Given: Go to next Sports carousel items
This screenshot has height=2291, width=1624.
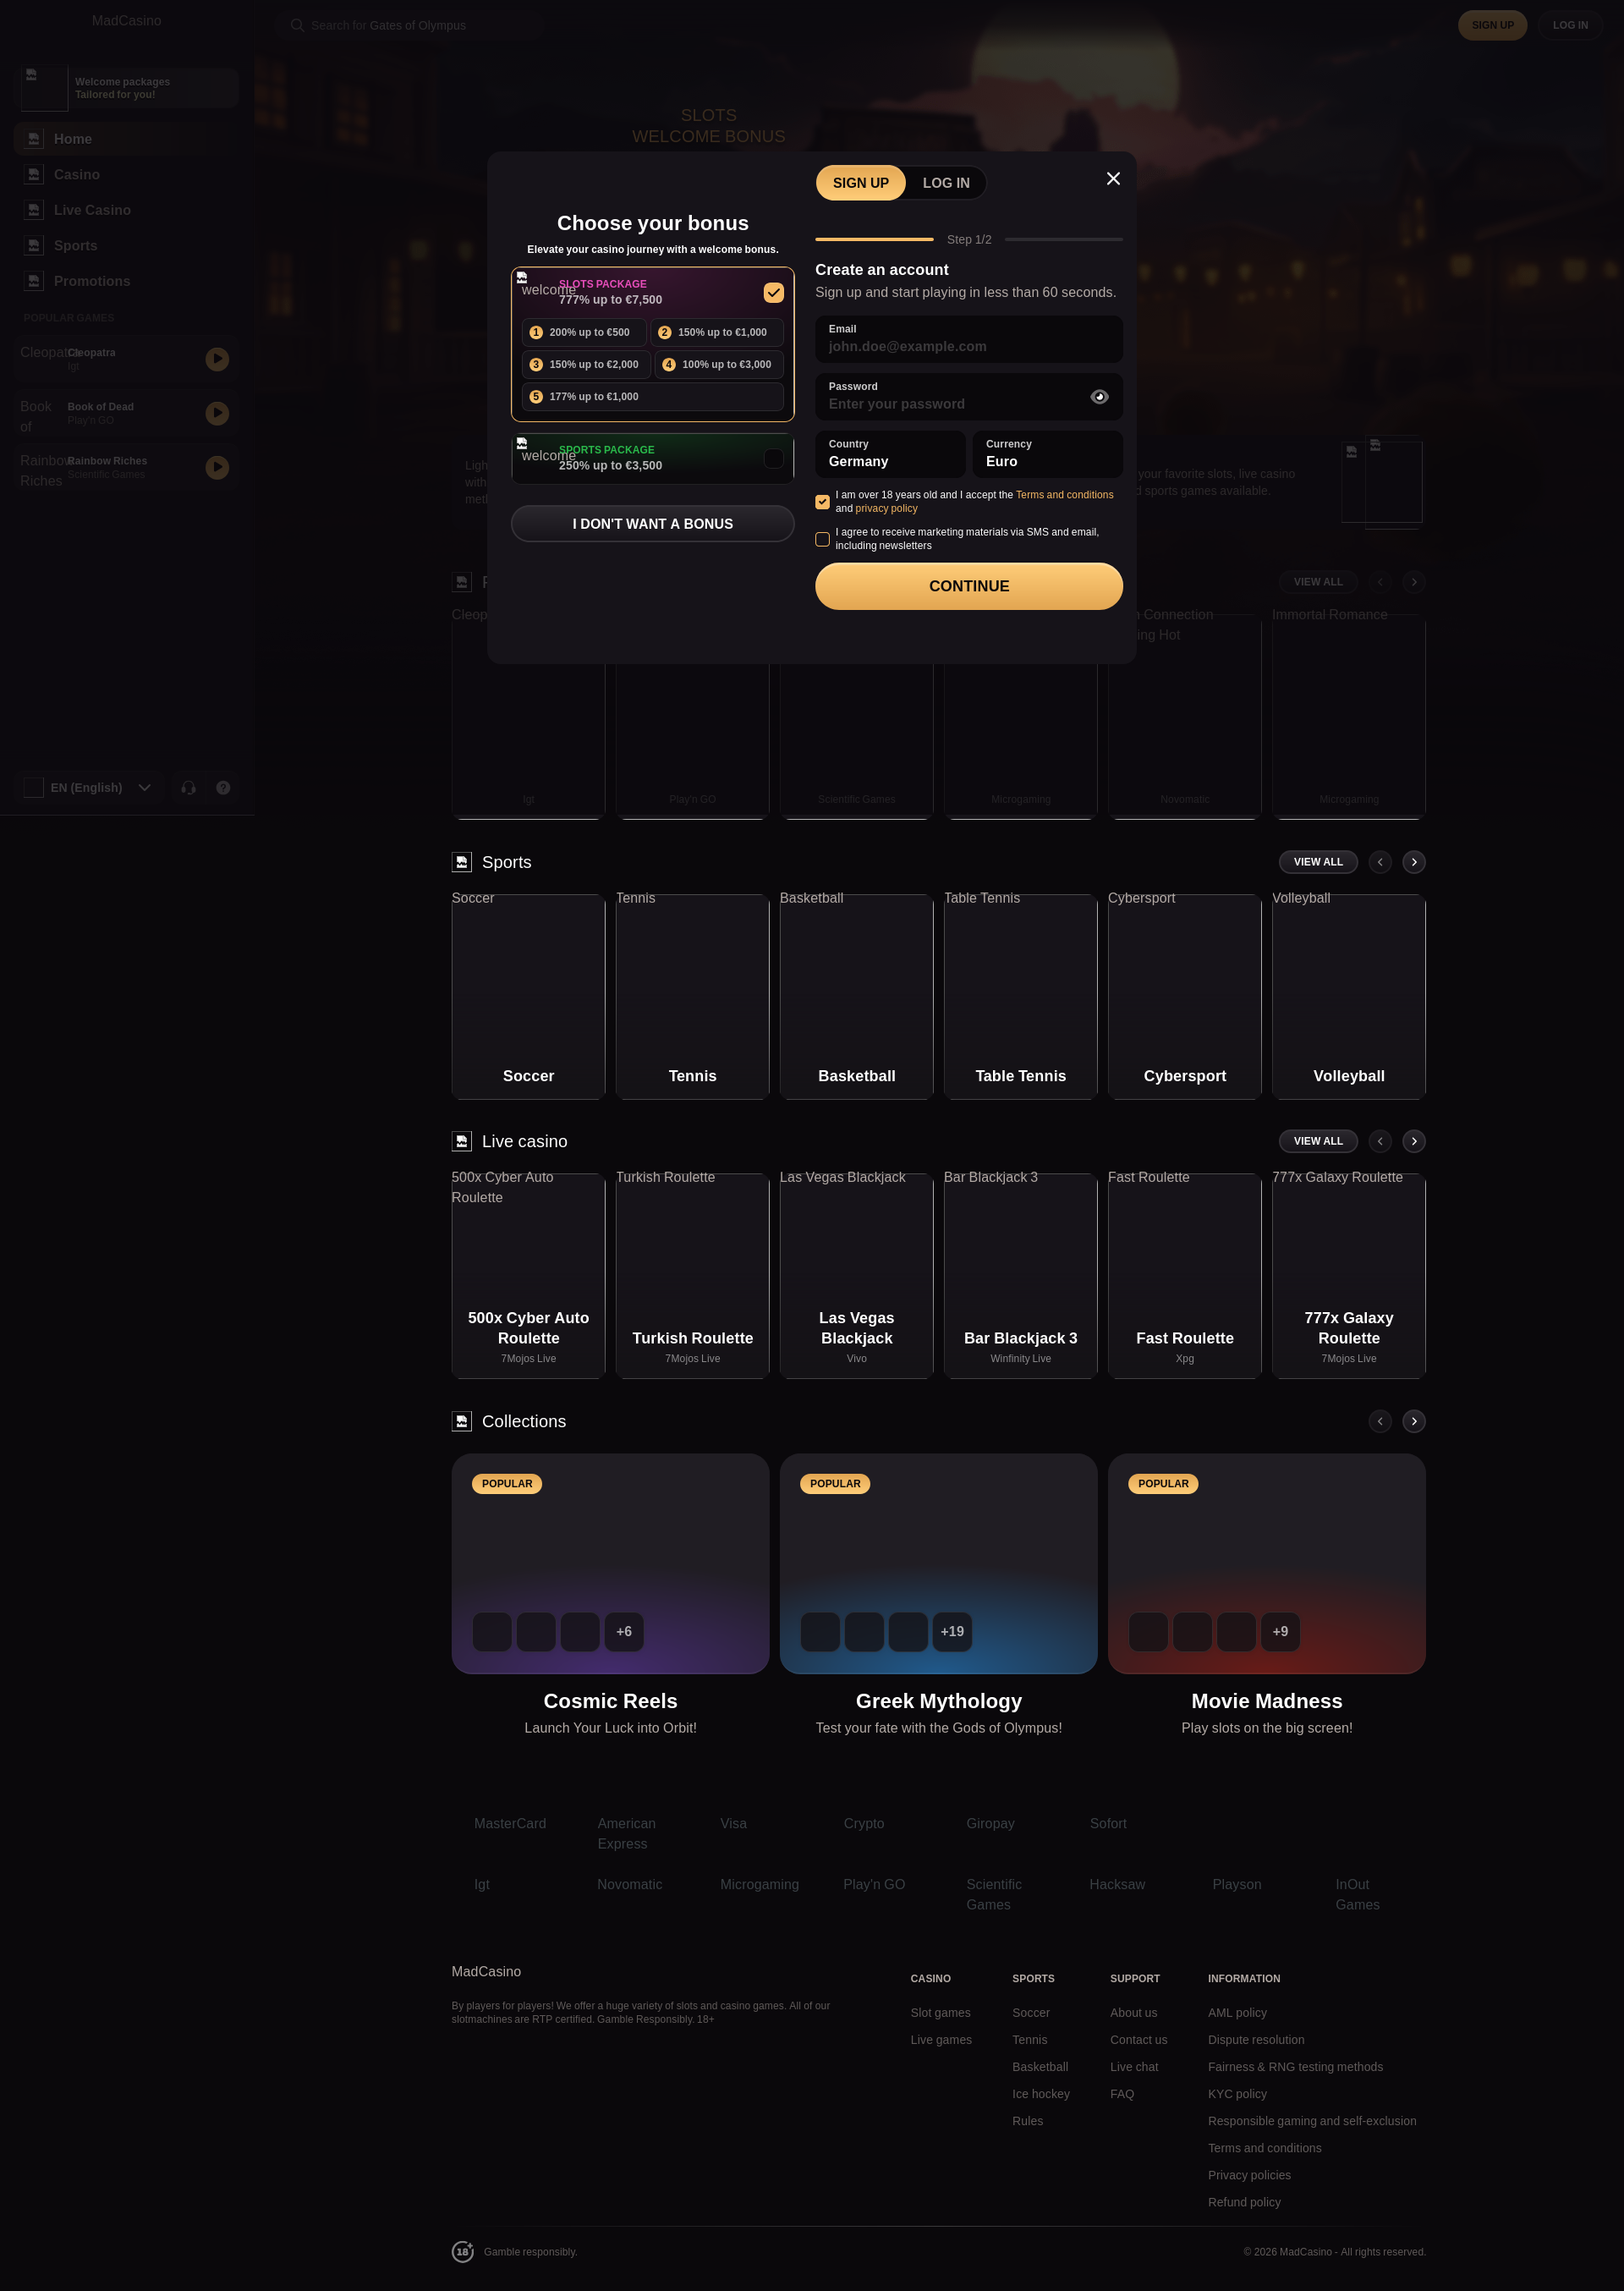Looking at the screenshot, I should 1413,862.
